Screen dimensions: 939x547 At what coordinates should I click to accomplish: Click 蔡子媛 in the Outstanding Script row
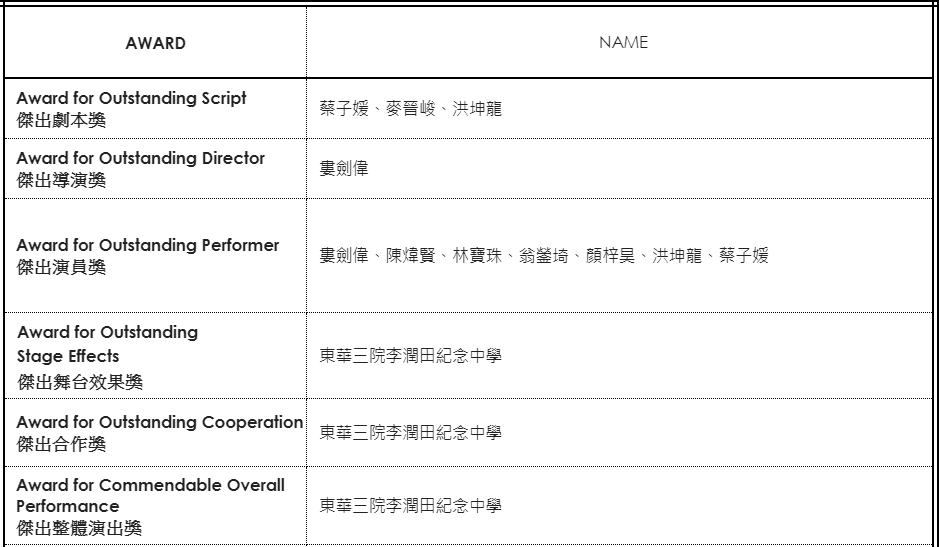point(343,108)
